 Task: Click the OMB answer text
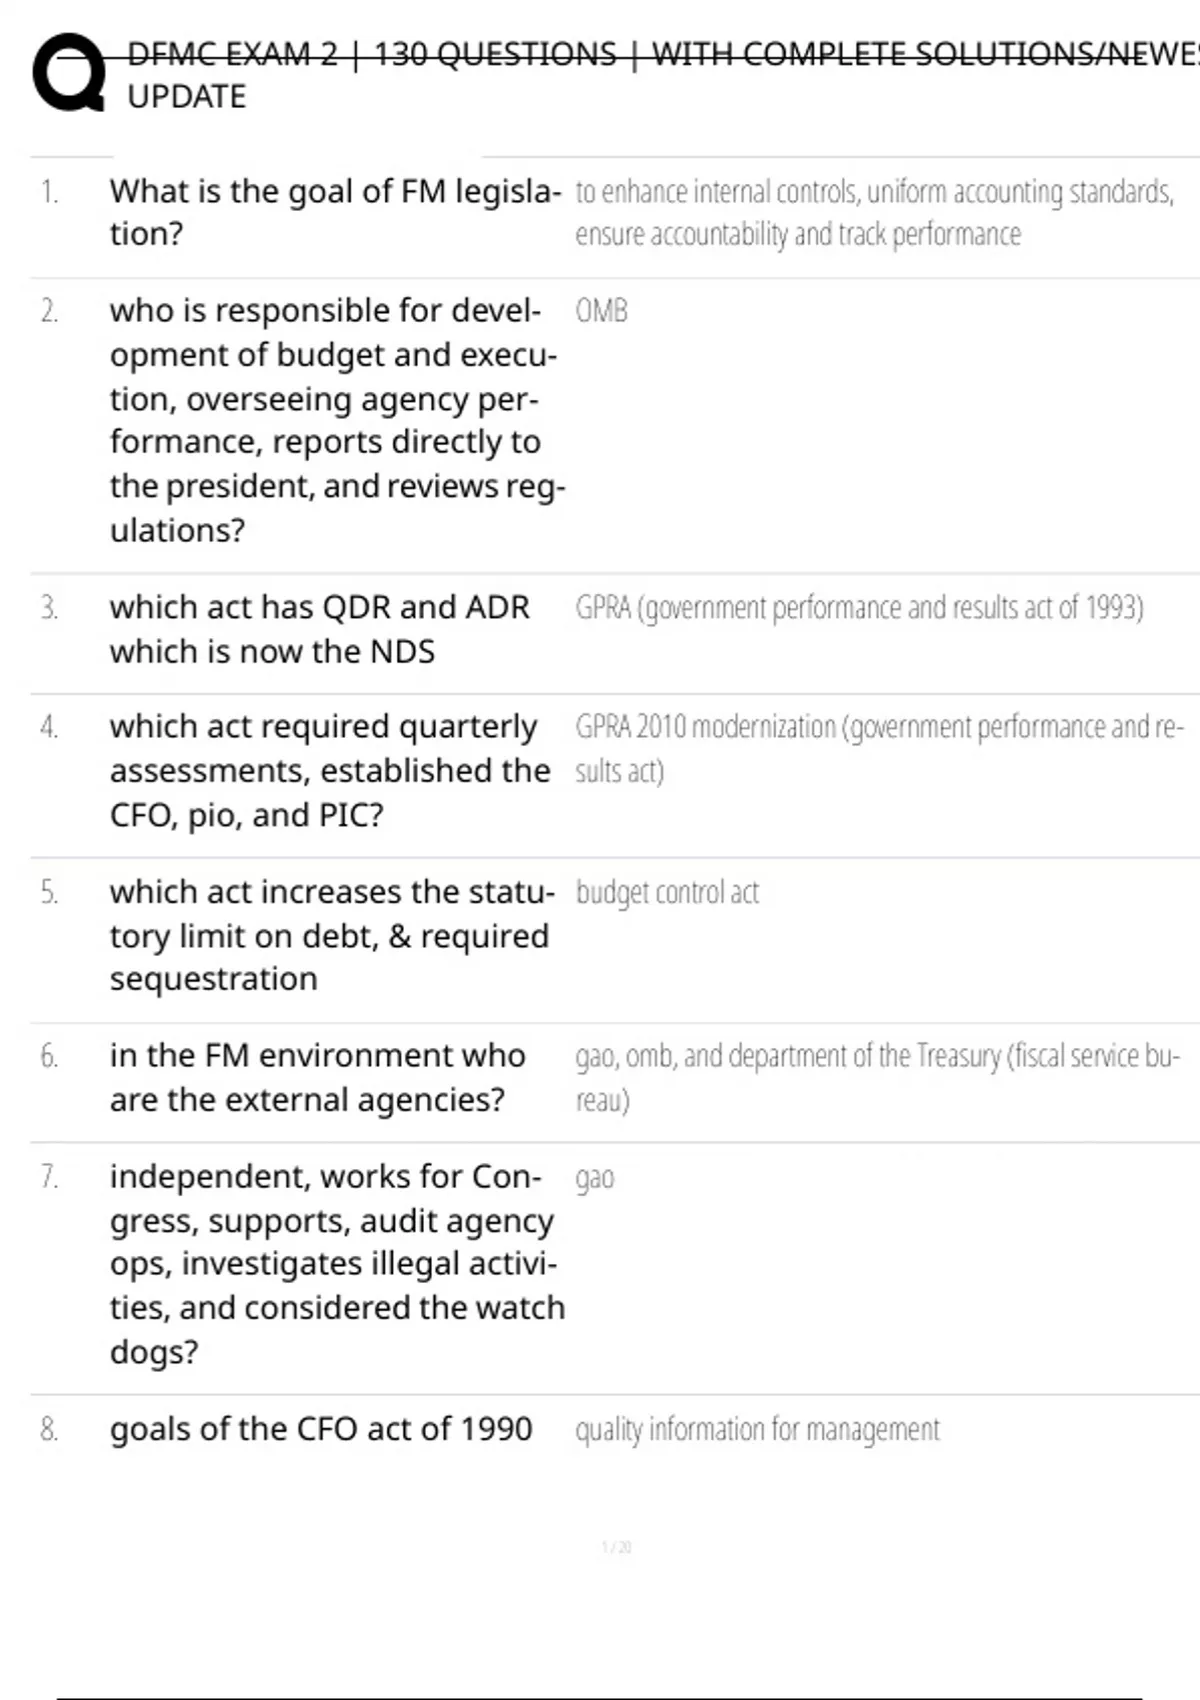tap(601, 311)
